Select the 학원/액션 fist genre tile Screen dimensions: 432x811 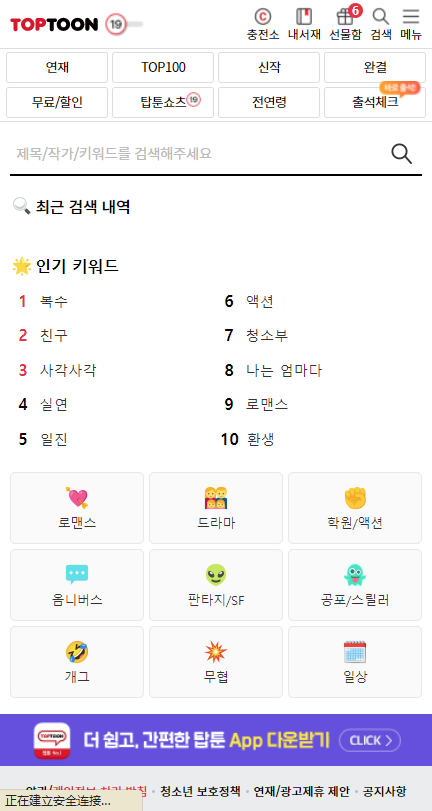tap(355, 508)
